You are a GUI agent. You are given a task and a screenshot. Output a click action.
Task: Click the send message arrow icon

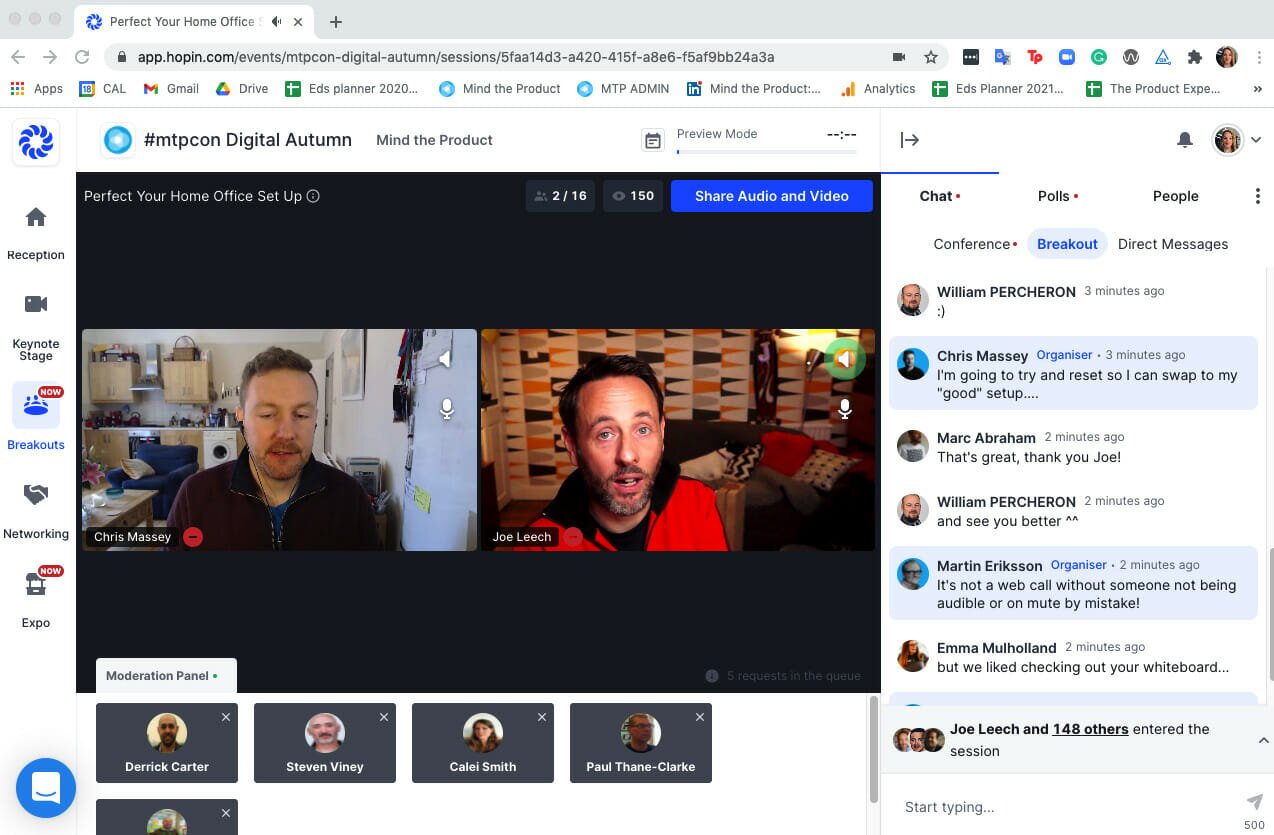(1254, 802)
